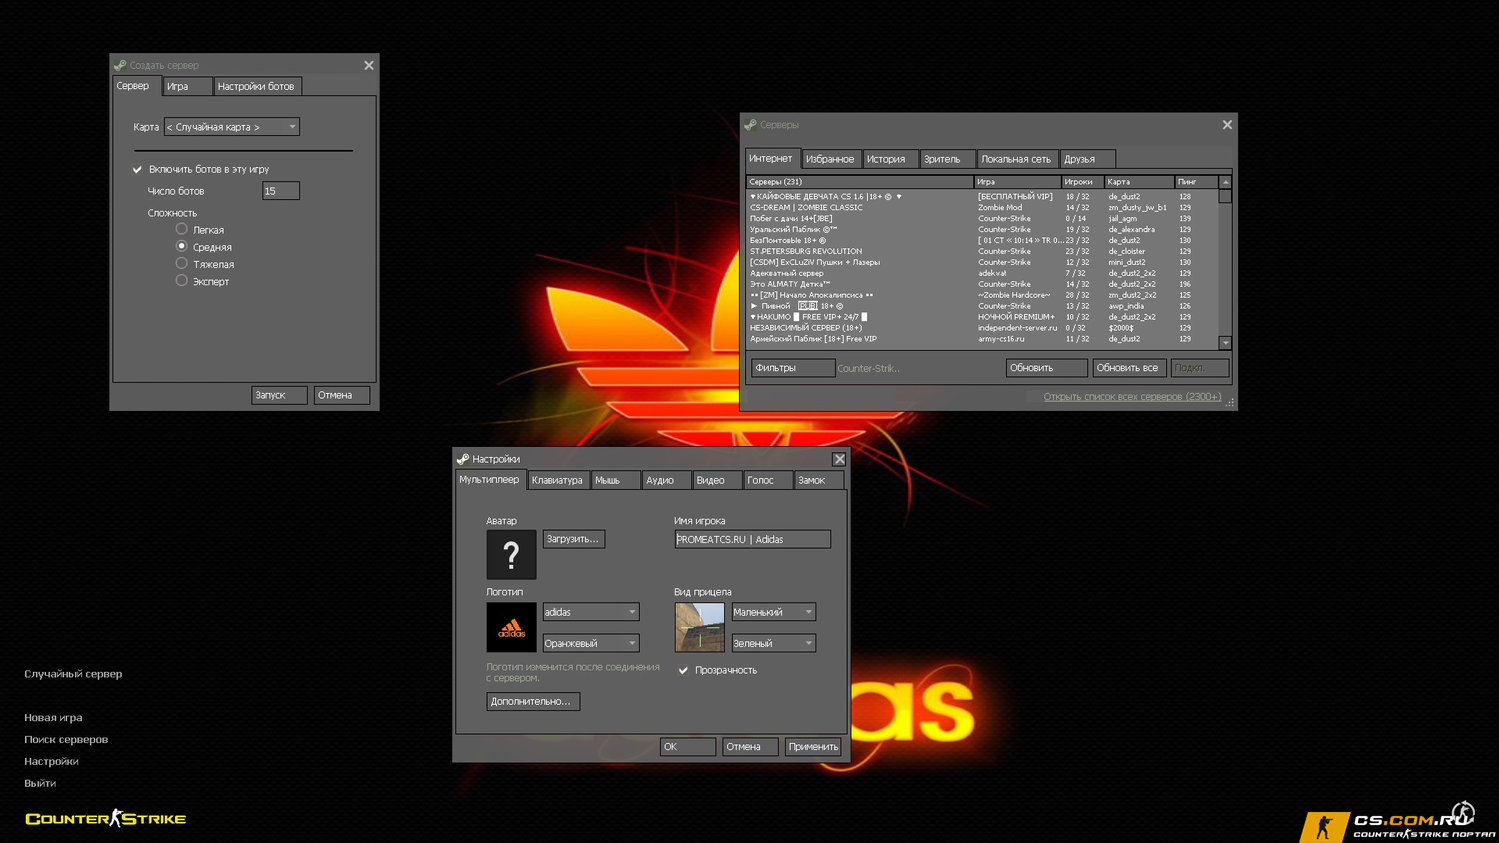Open the Карта map dropdown
Image resolution: width=1499 pixels, height=843 pixels.
point(232,127)
